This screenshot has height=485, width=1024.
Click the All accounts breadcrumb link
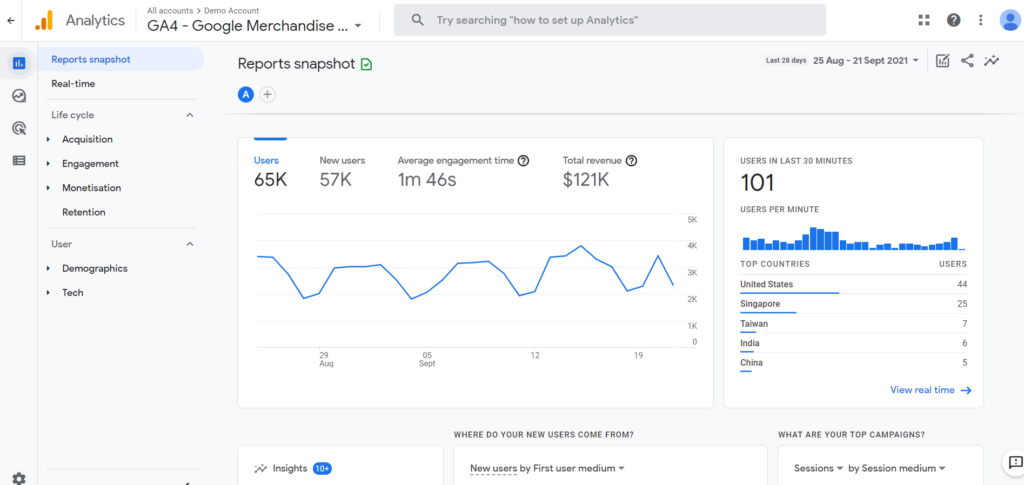tap(169, 10)
